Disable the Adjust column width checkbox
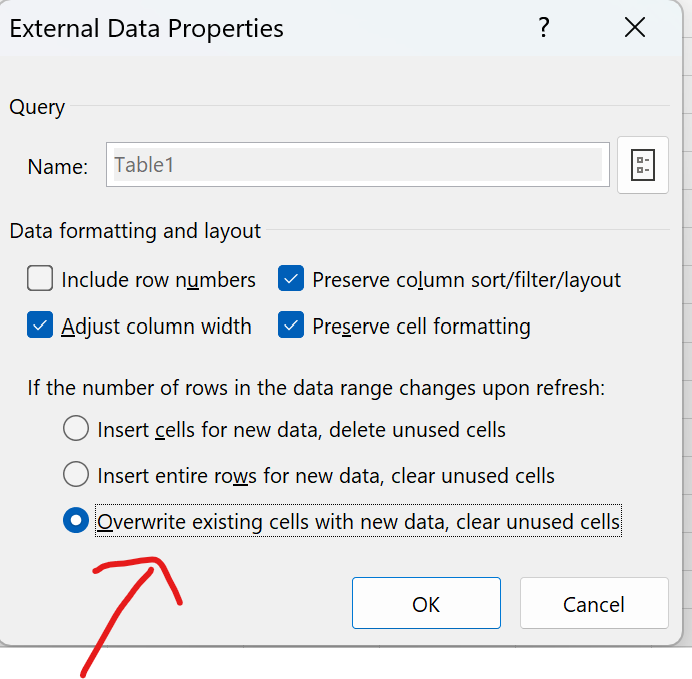This screenshot has height=679, width=692. (41, 326)
